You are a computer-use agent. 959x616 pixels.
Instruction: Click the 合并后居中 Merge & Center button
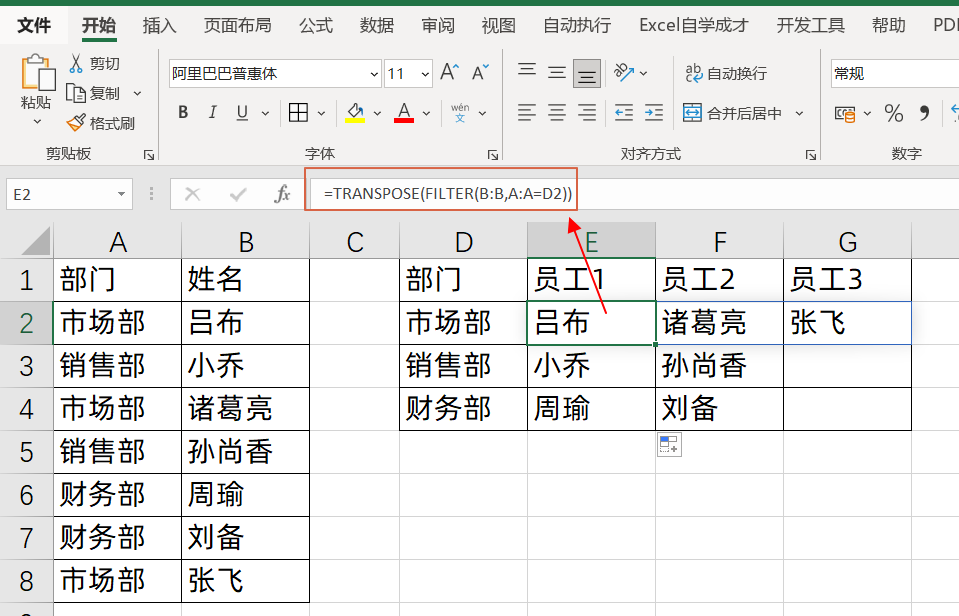pyautogui.click(x=732, y=113)
